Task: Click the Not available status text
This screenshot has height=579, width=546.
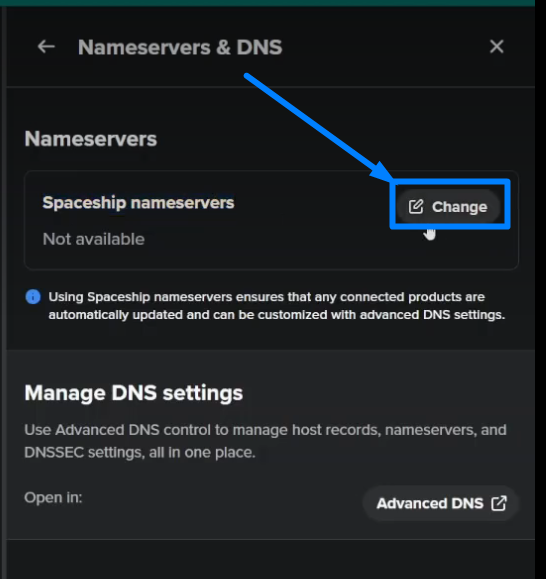Action: (94, 239)
